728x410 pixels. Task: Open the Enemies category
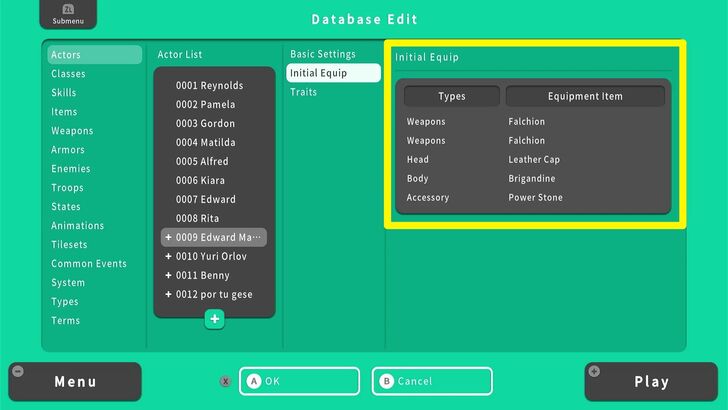point(71,169)
